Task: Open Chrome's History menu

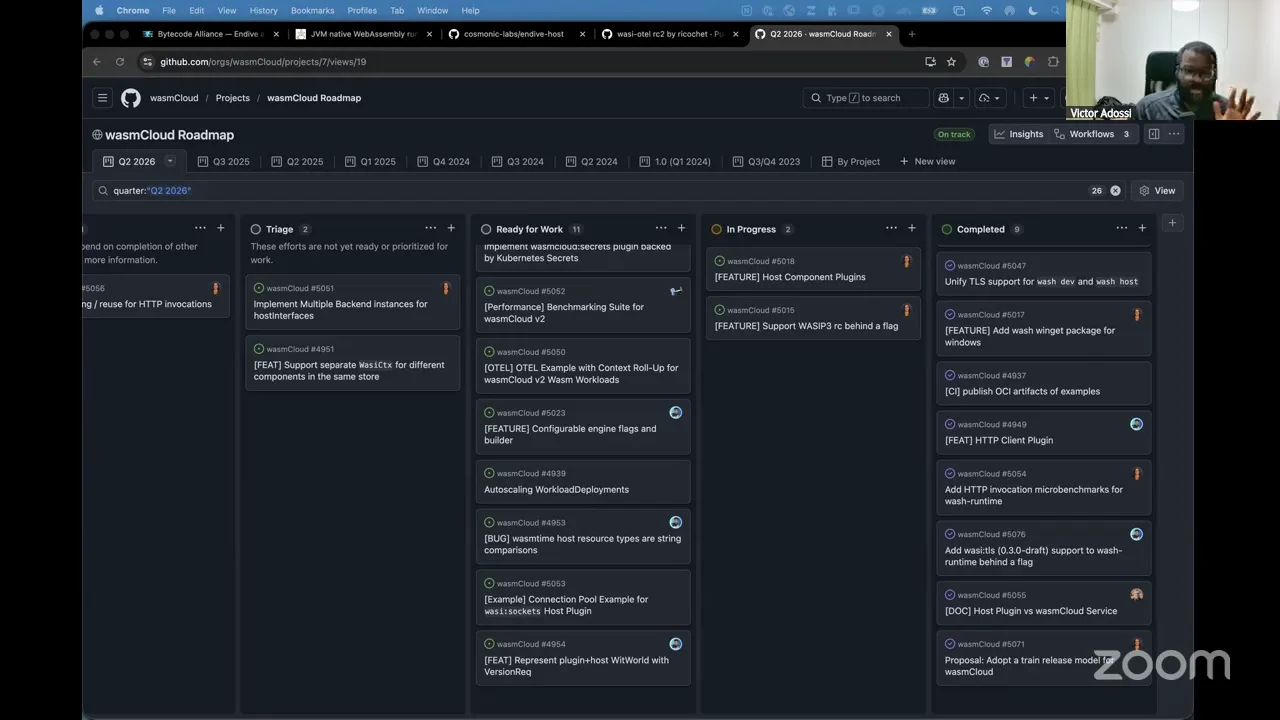Action: 263,10
